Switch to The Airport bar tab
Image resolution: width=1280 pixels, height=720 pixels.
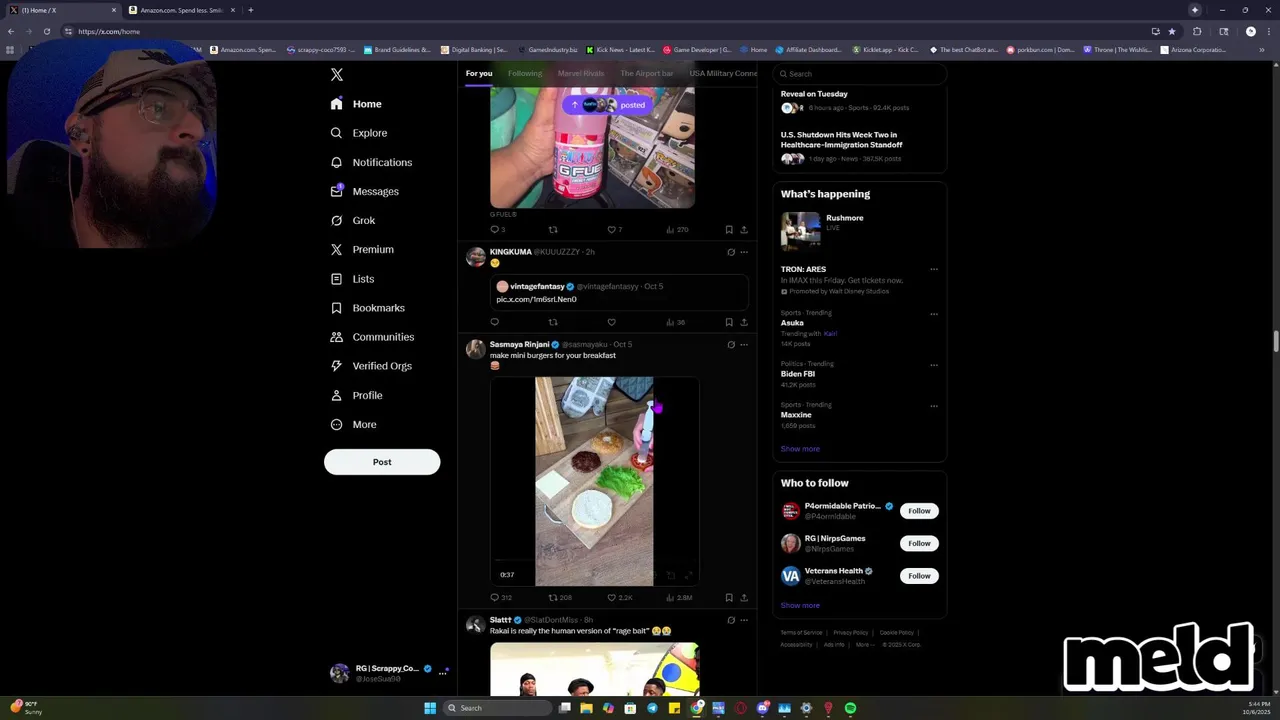pos(647,73)
